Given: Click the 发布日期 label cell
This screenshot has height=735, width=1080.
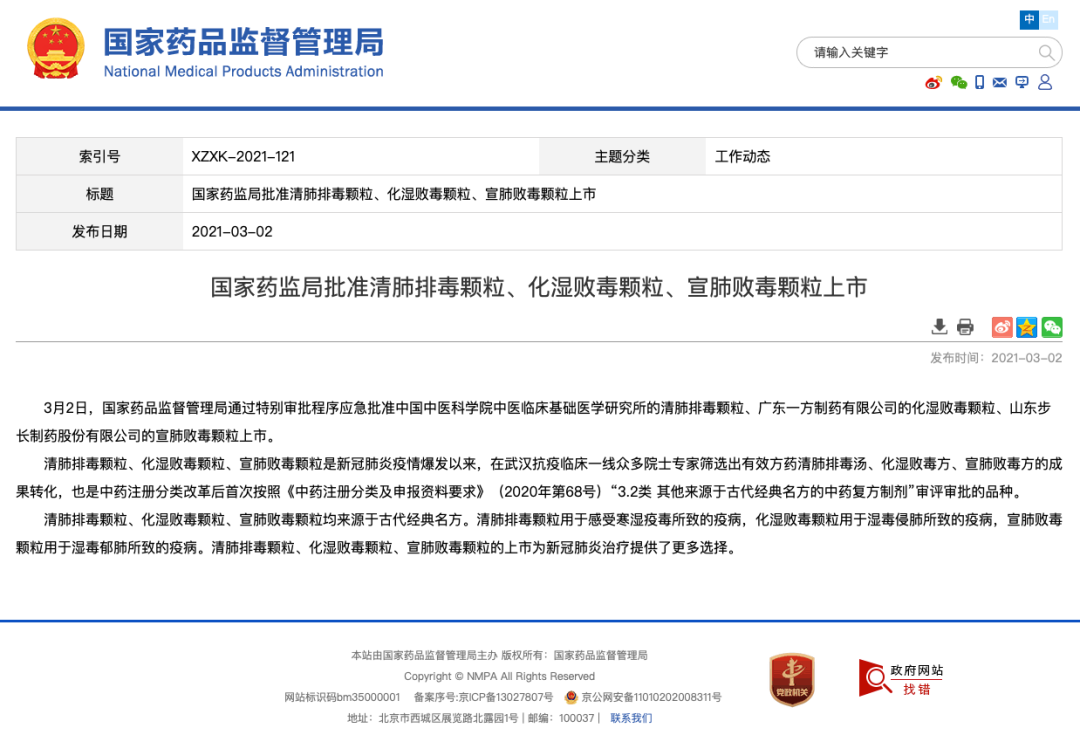Looking at the screenshot, I should point(100,231).
